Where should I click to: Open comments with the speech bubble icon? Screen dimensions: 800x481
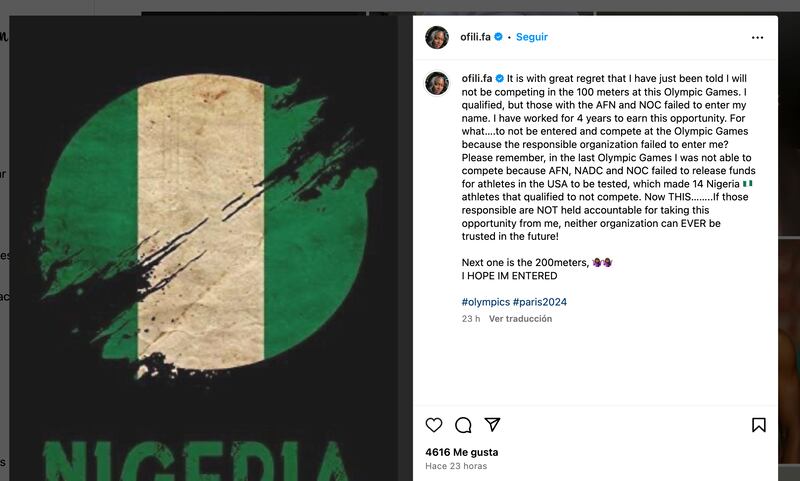tap(463, 425)
